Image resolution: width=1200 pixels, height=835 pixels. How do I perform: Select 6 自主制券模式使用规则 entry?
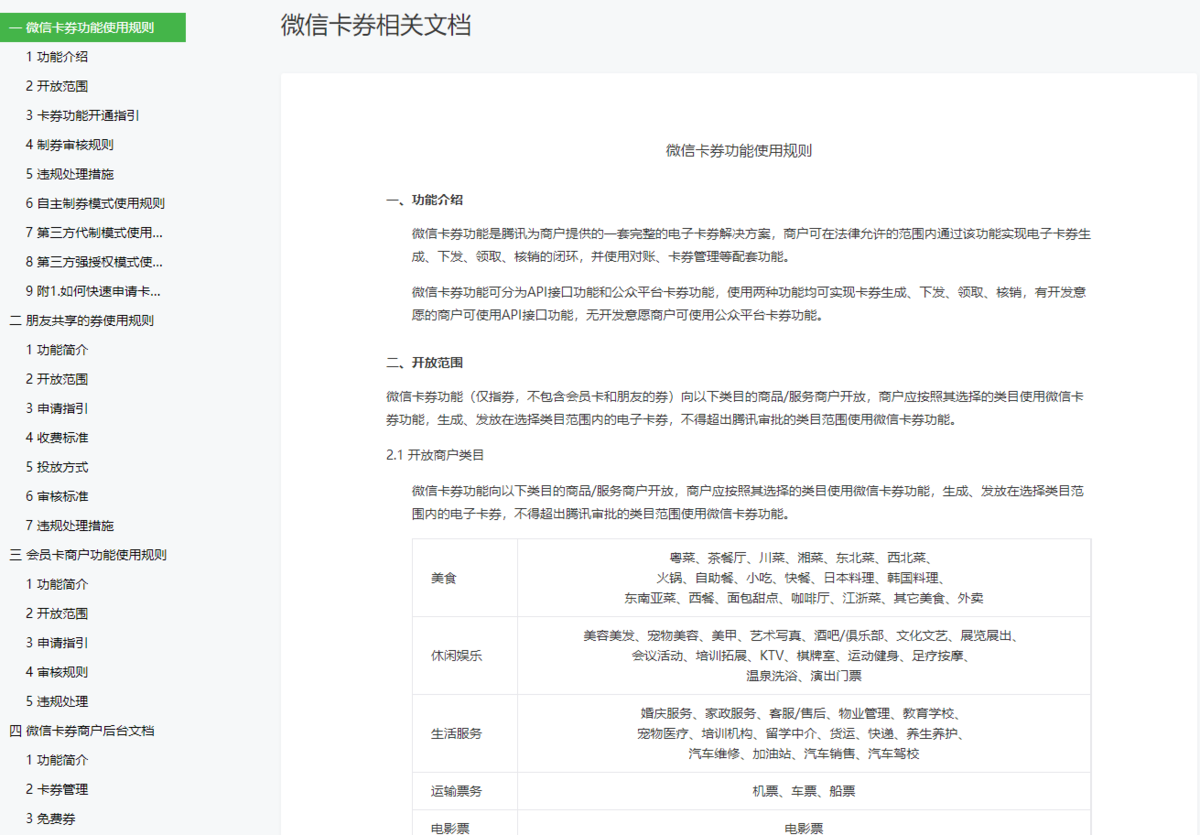coord(96,203)
